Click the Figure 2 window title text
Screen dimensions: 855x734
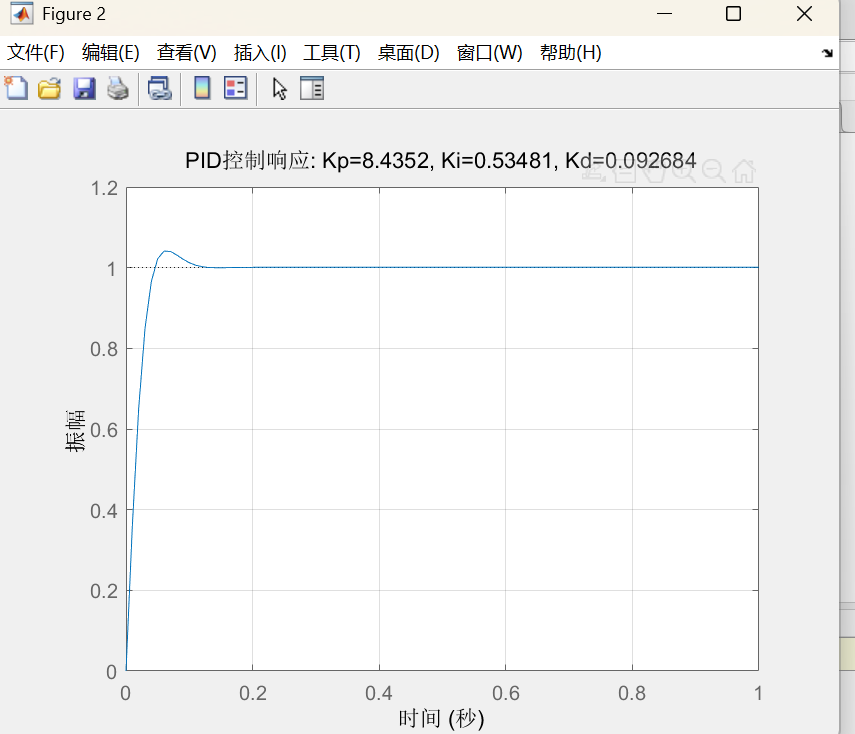(74, 14)
